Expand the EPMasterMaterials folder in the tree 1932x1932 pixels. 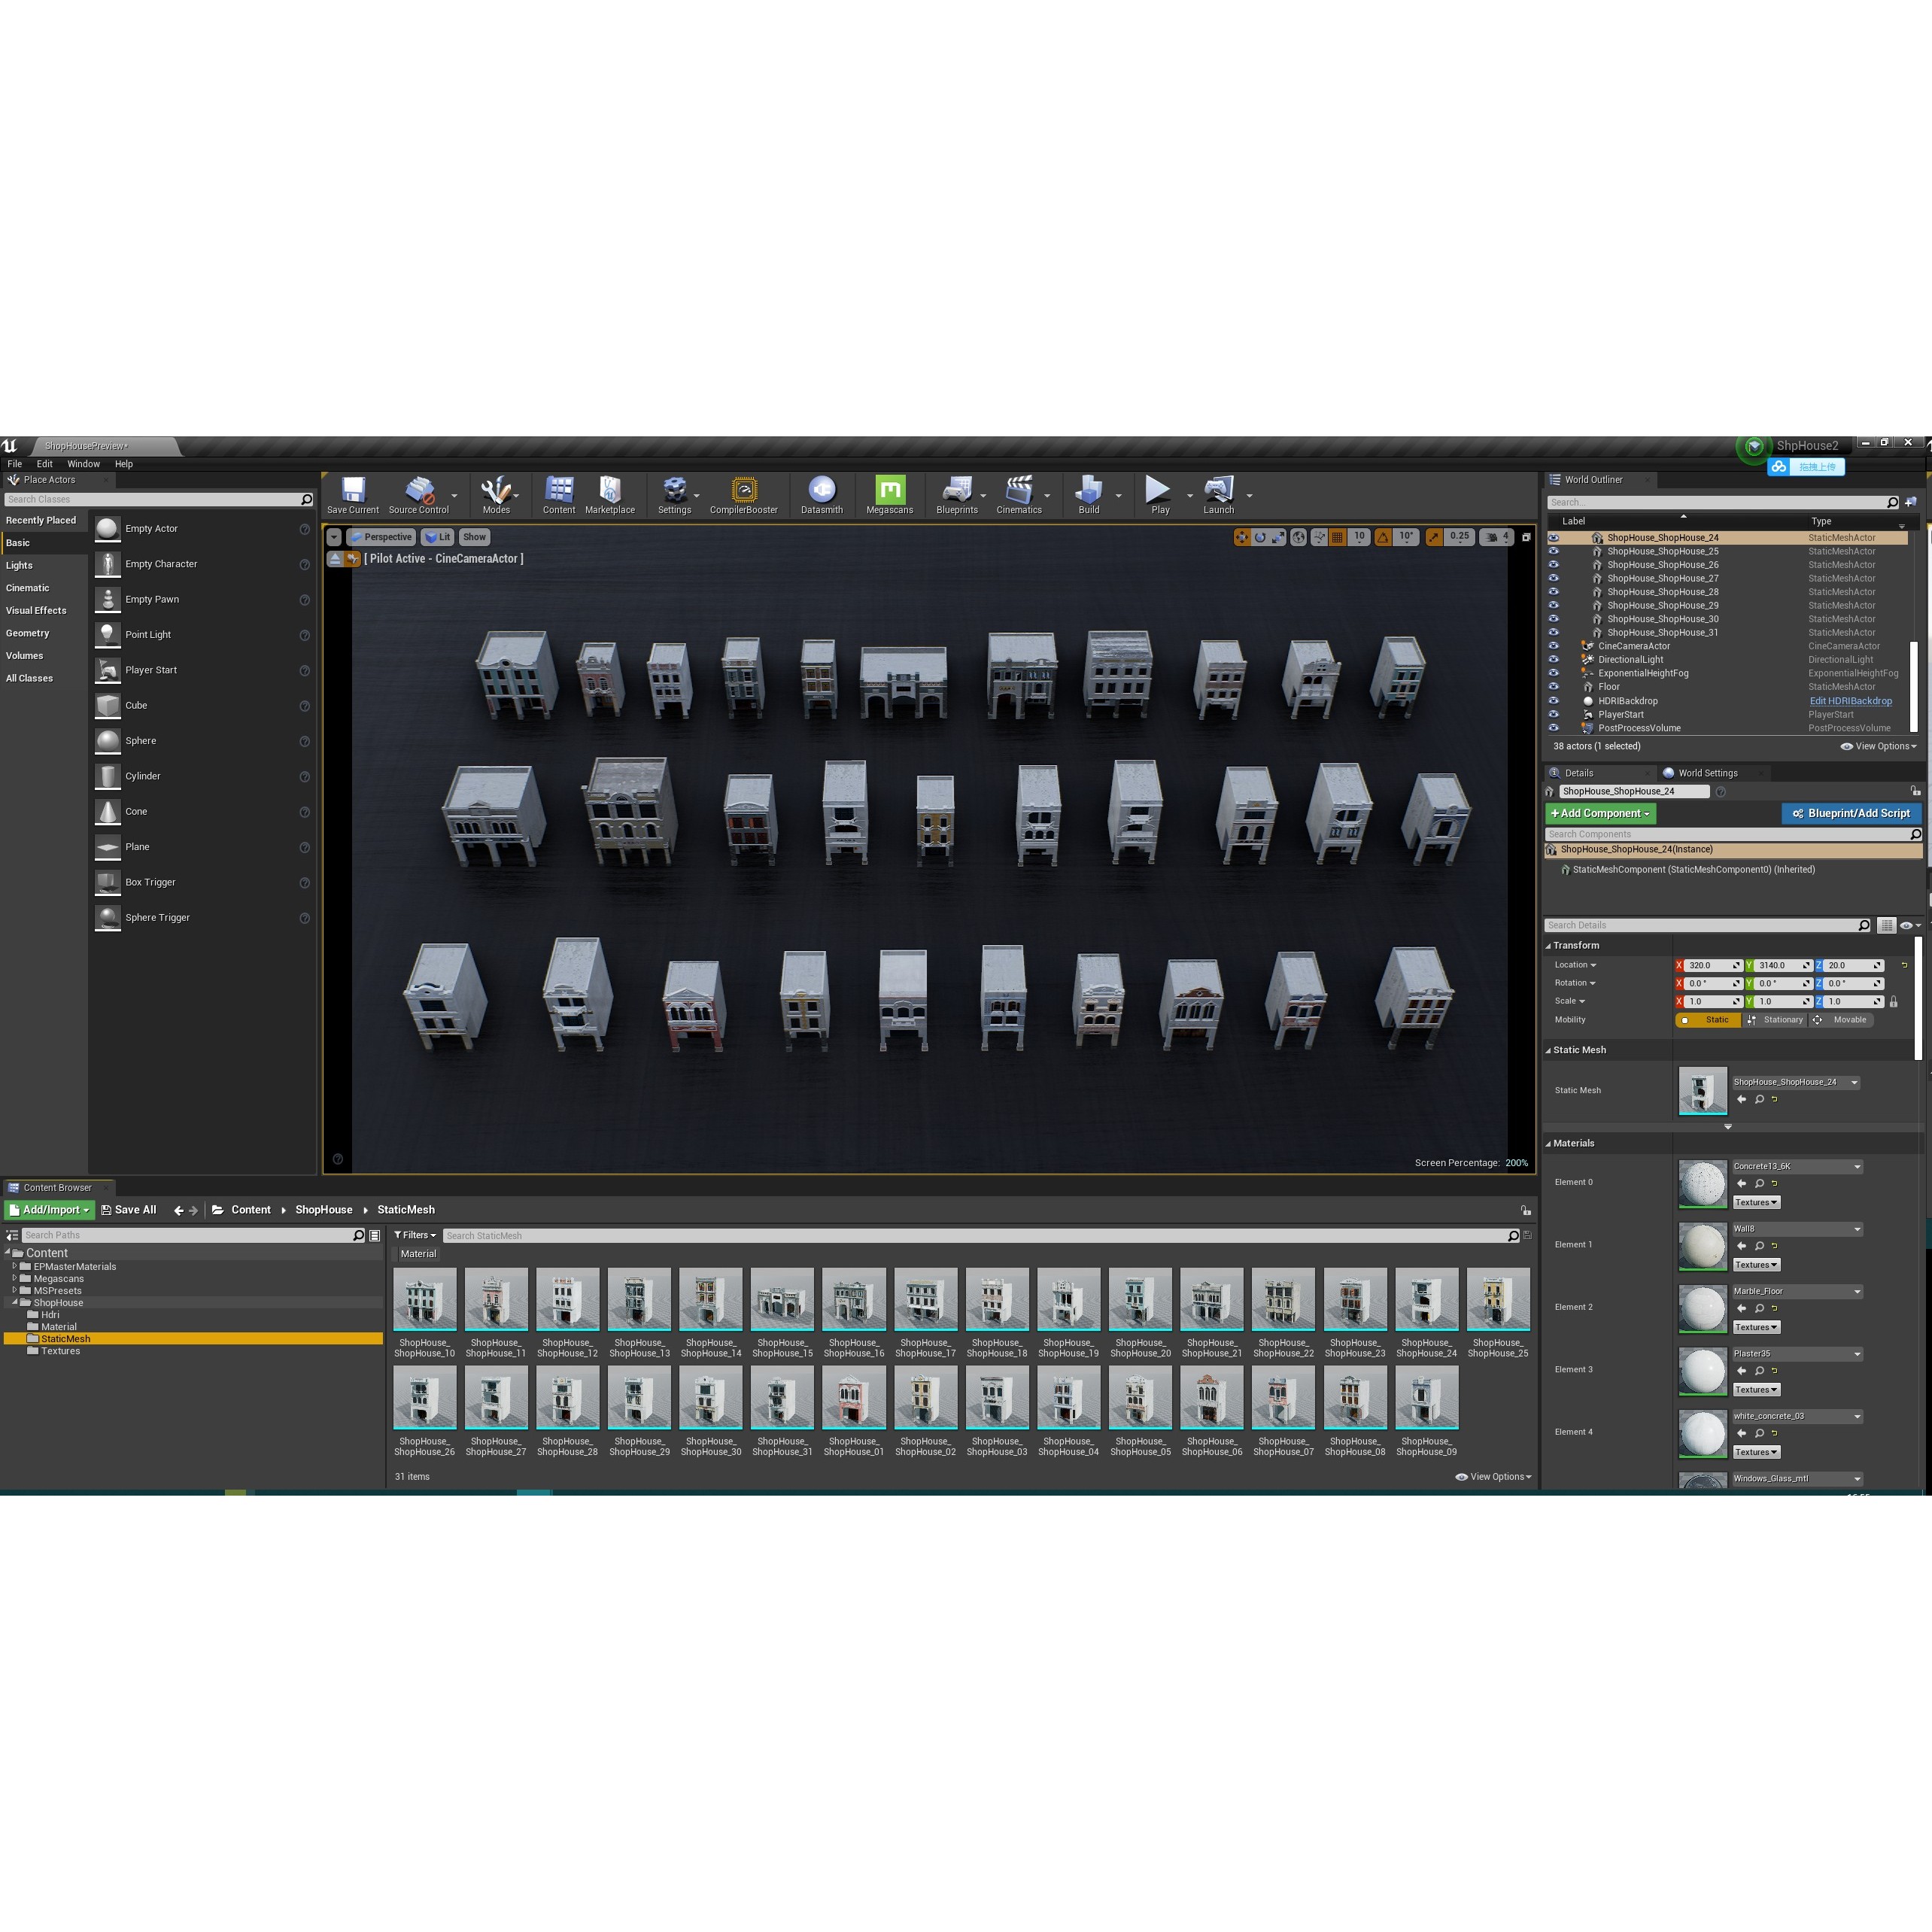[x=14, y=1267]
